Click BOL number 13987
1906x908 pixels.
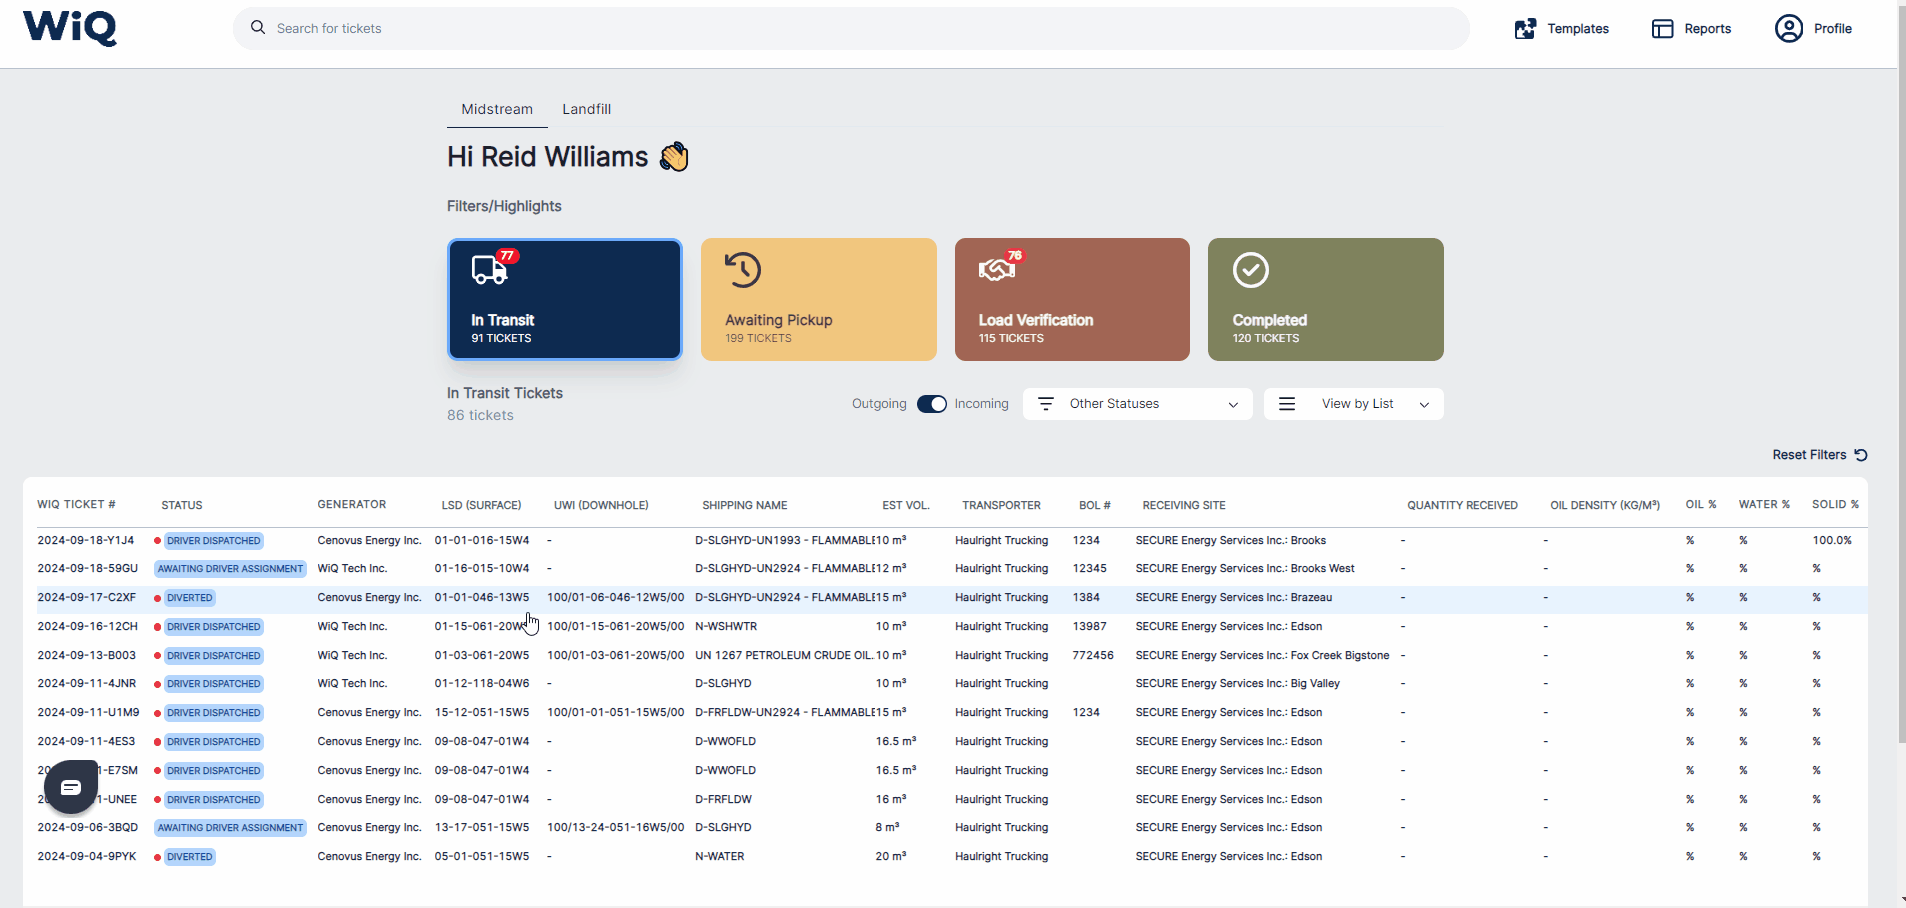point(1090,626)
